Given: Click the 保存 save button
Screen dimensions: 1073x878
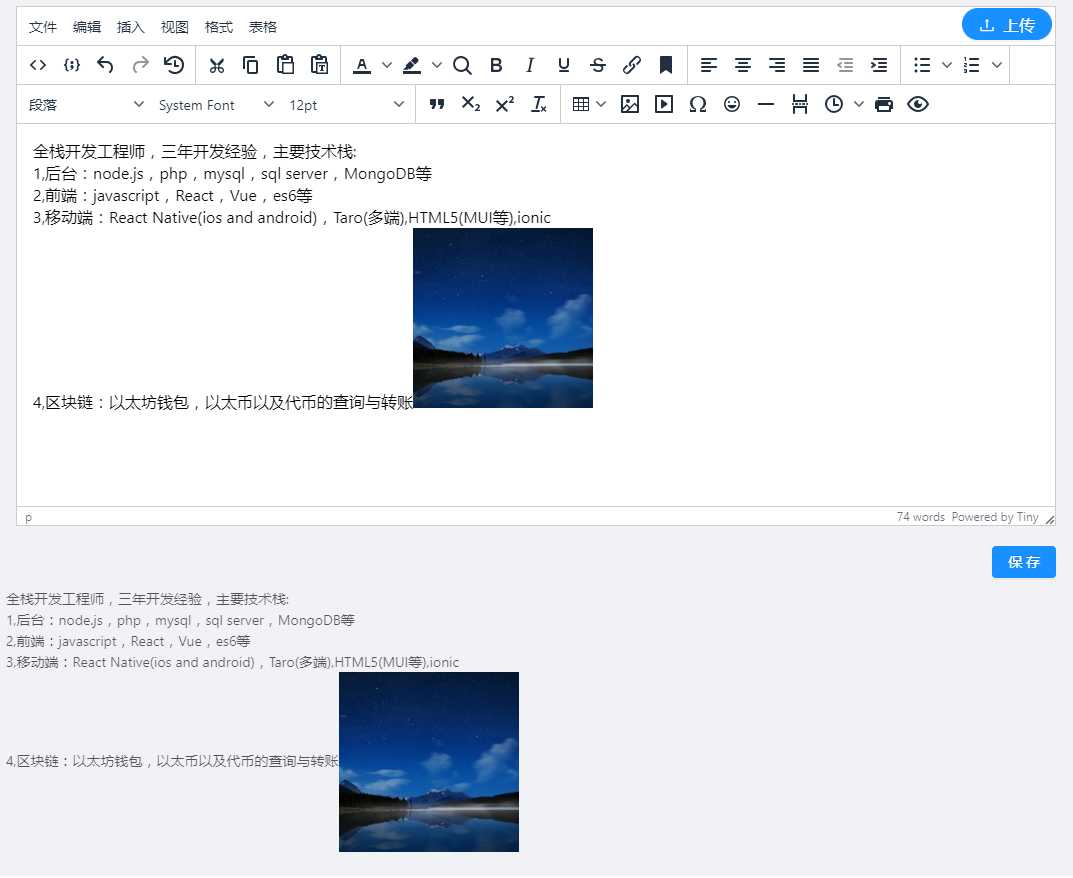Looking at the screenshot, I should coord(1024,563).
